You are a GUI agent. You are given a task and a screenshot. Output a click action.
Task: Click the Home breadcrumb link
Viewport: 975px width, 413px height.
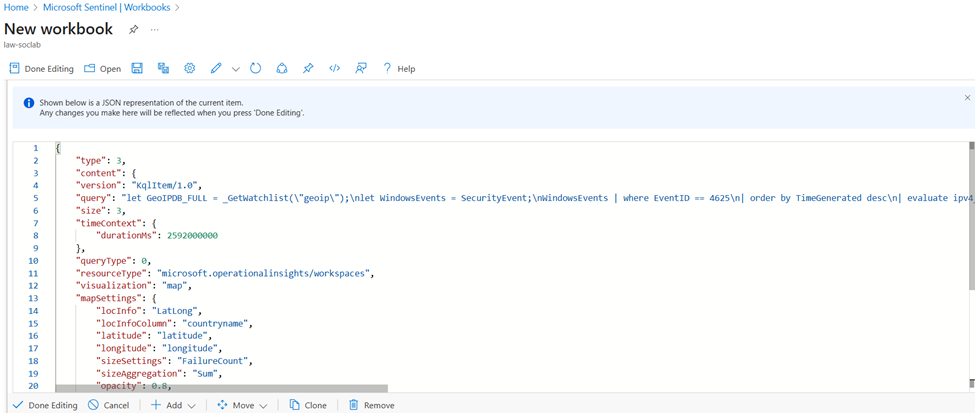pos(16,8)
